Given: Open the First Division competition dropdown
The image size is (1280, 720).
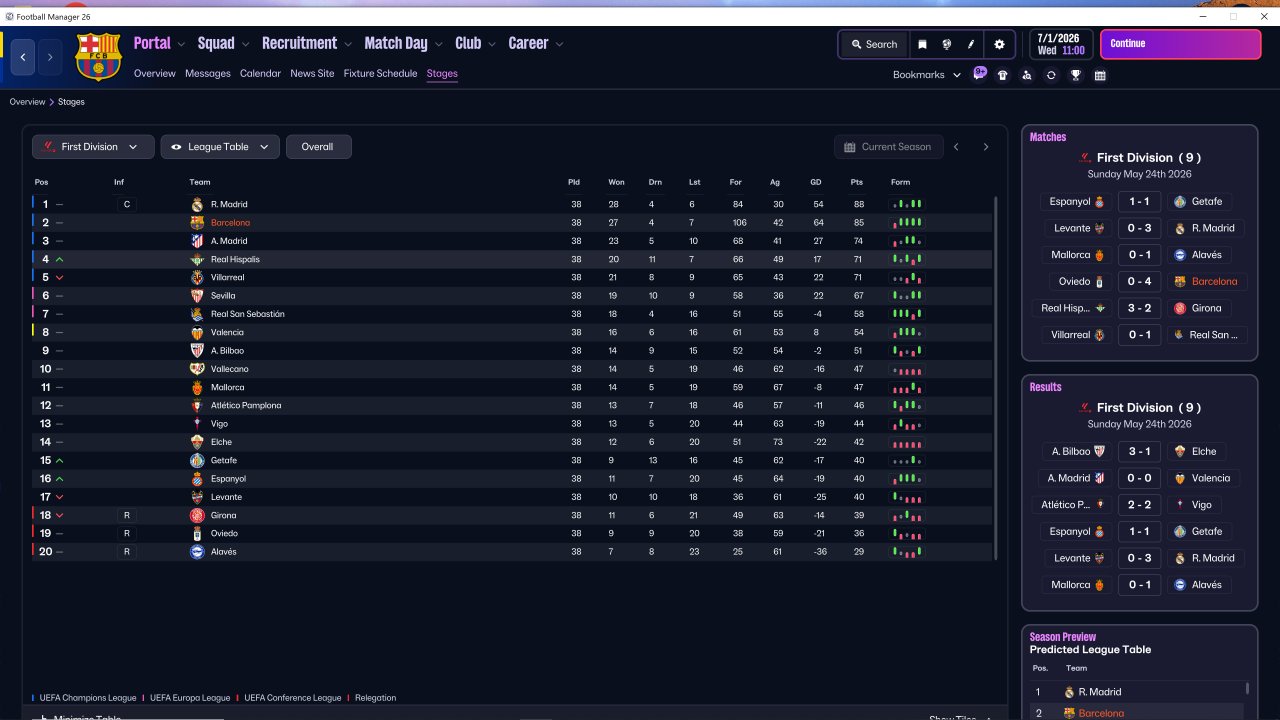Looking at the screenshot, I should click(93, 147).
